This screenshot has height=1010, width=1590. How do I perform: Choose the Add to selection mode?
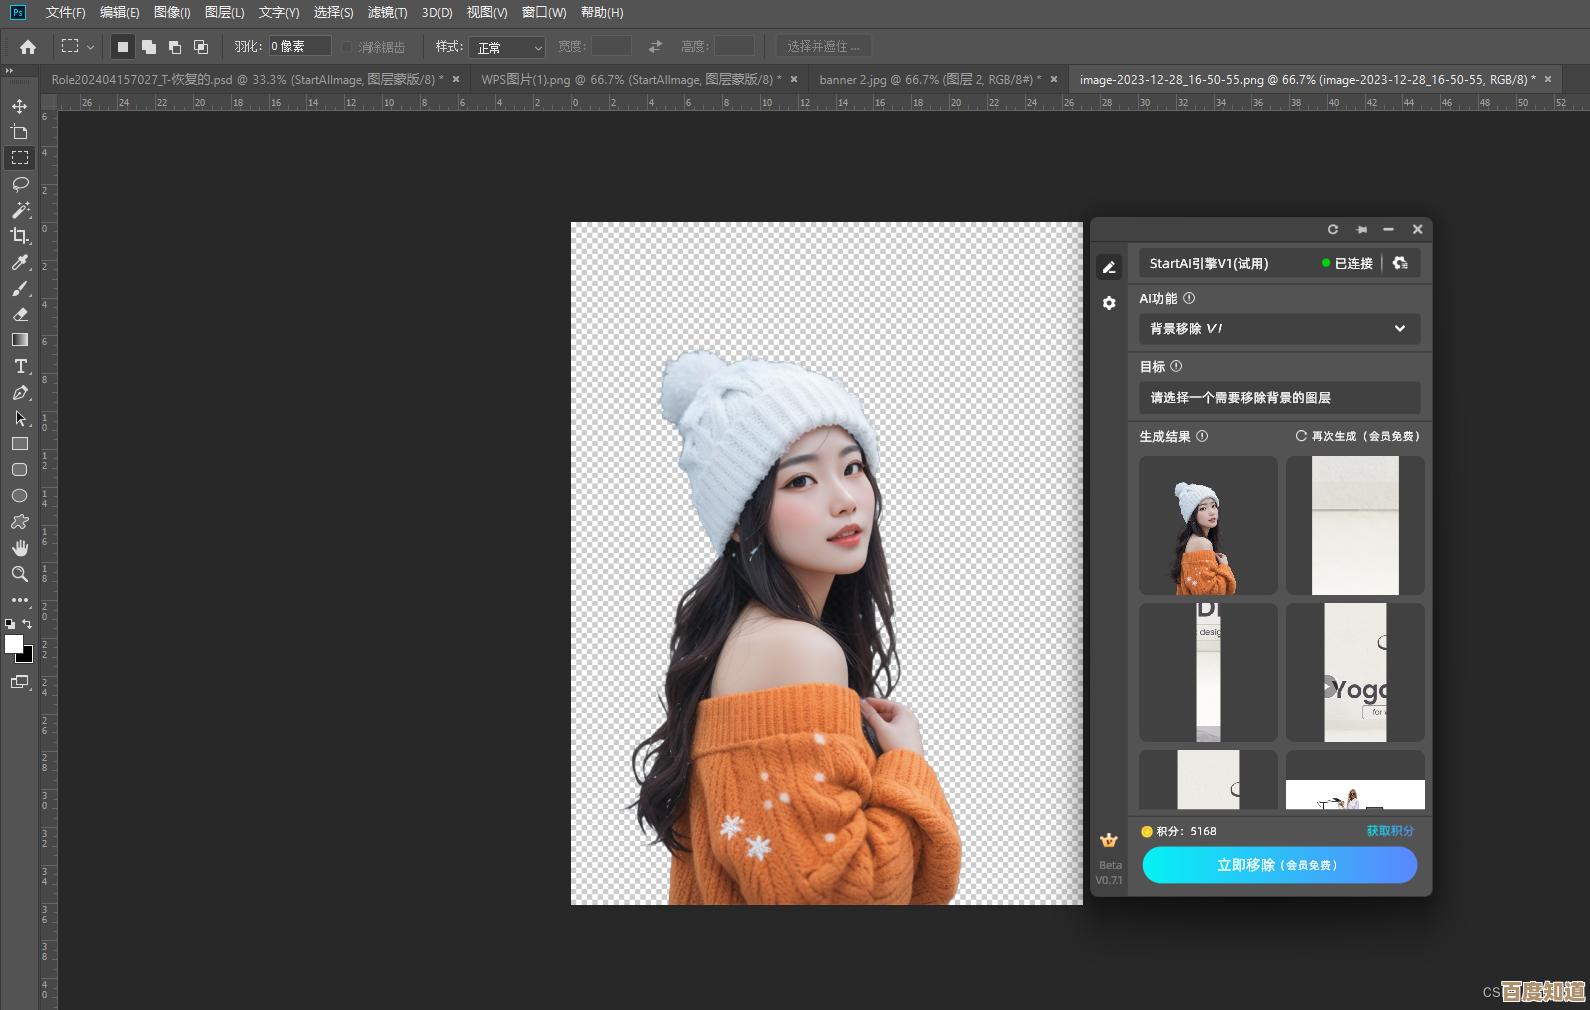149,47
